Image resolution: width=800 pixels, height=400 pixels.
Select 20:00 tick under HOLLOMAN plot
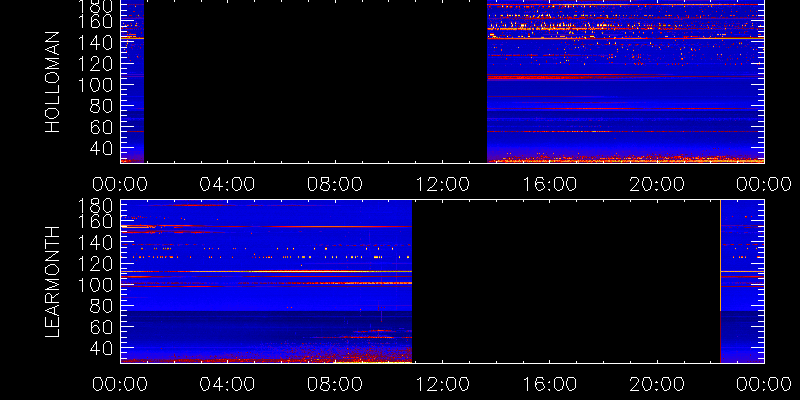tap(657, 184)
